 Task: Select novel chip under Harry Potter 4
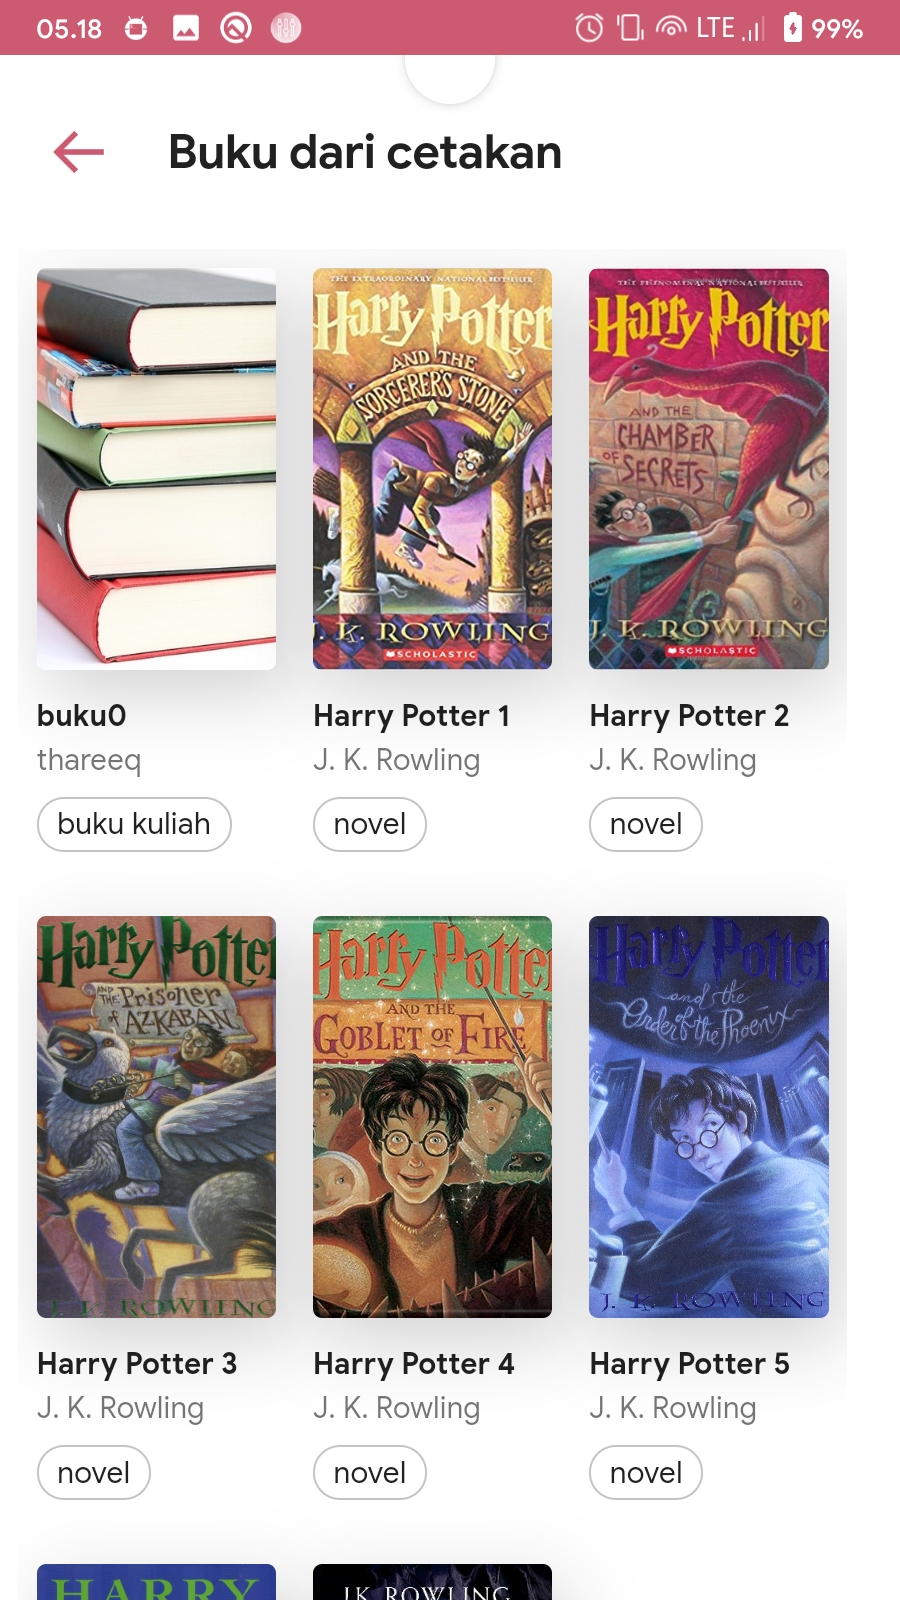[370, 1473]
